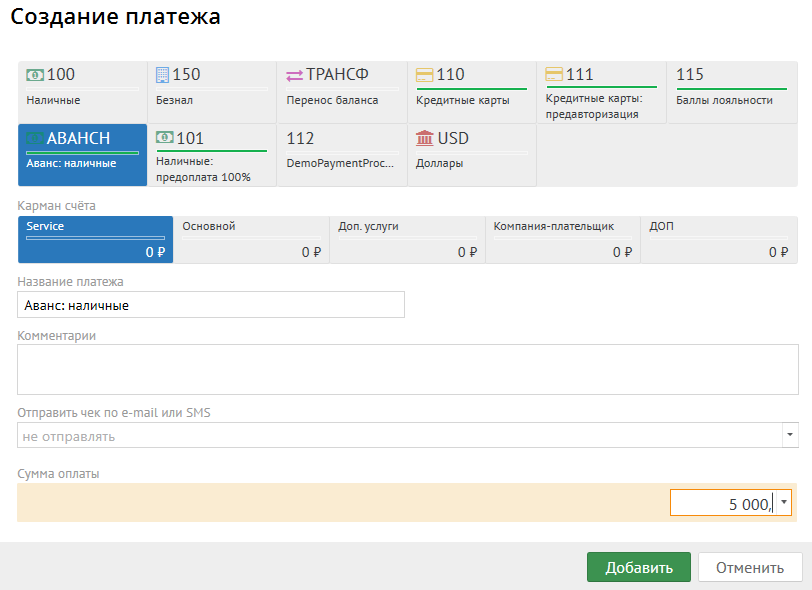Image resolution: width=812 pixels, height=590 pixels.
Task: Open the ДОП account pocket
Action: 719,240
